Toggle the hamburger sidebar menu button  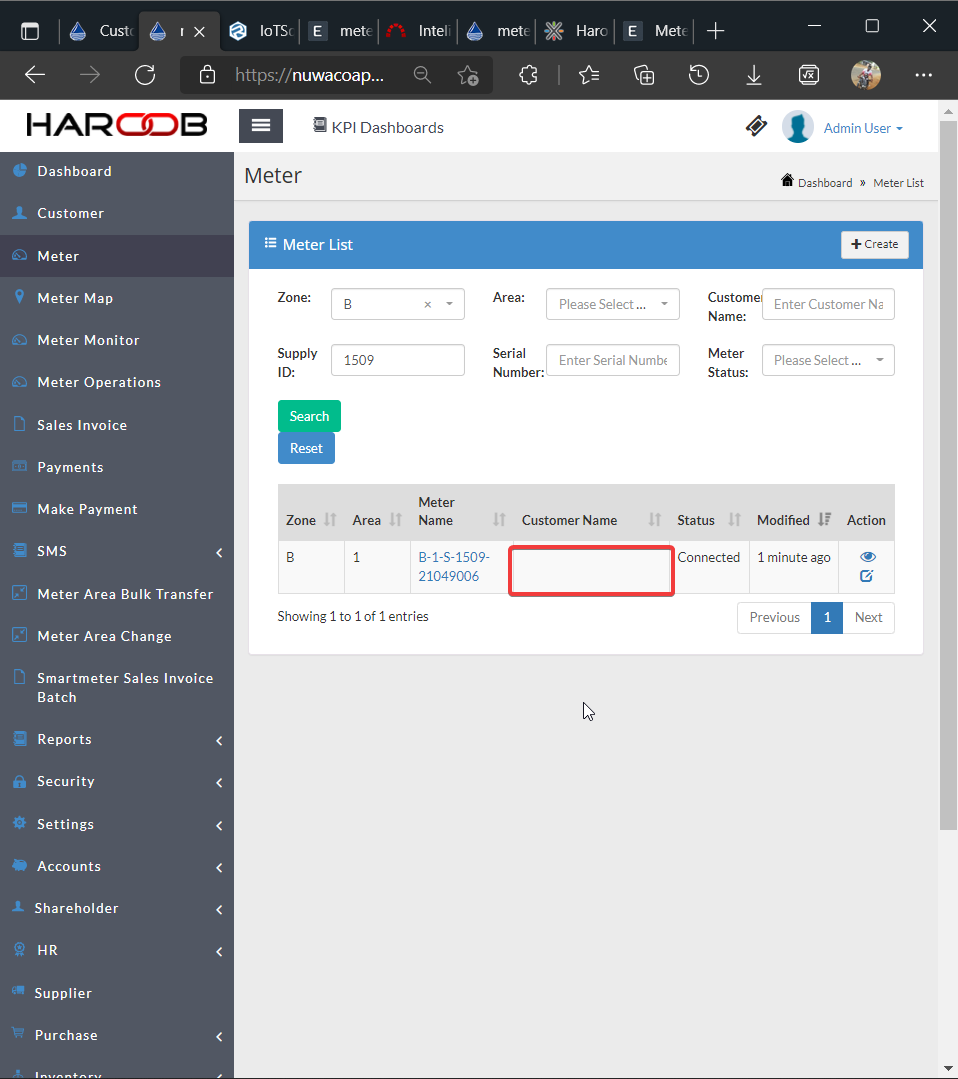coord(261,125)
